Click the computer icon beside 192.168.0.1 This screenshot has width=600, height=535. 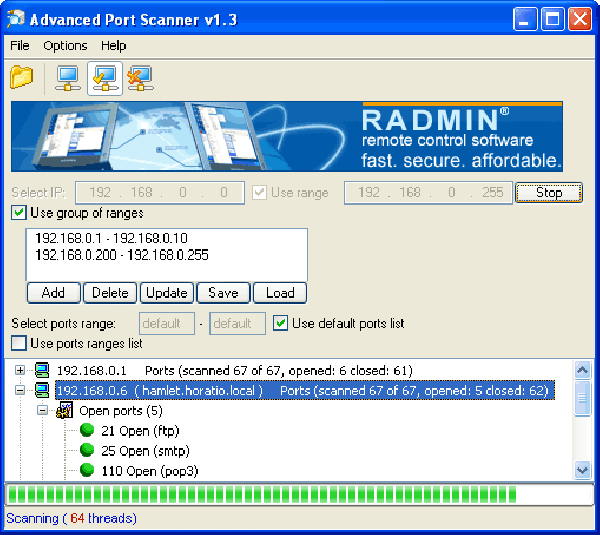click(42, 370)
